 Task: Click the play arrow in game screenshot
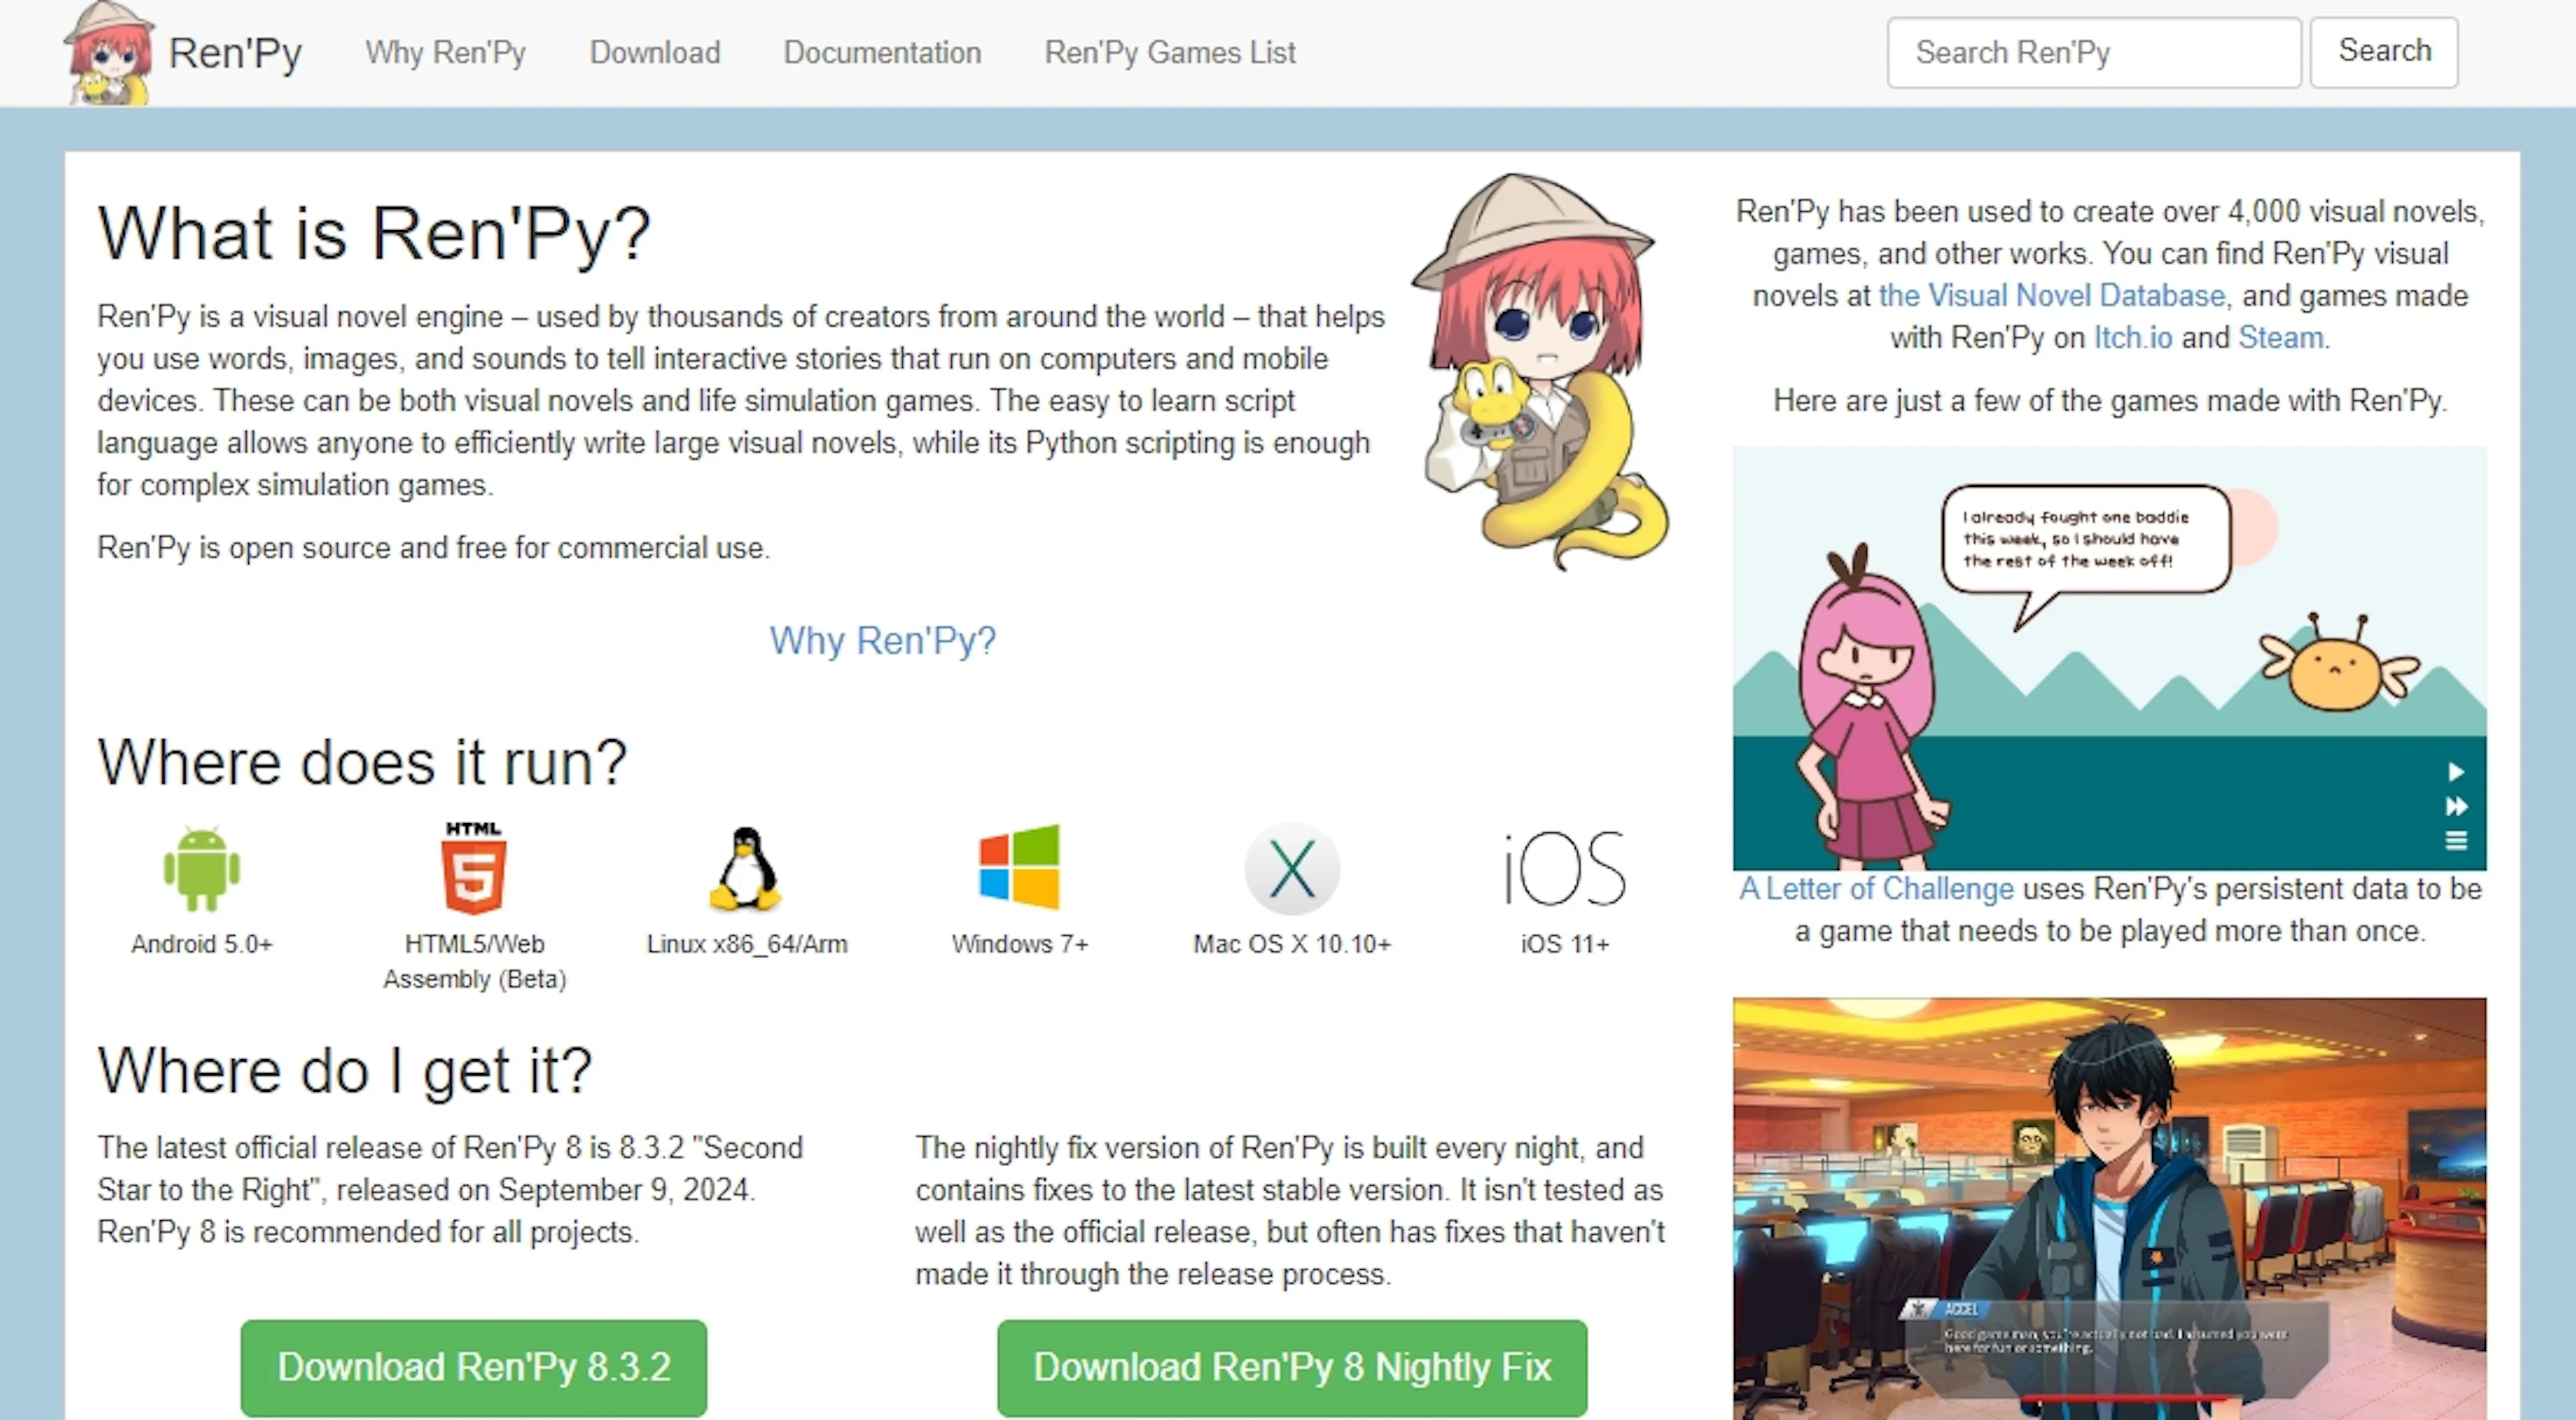2456,772
